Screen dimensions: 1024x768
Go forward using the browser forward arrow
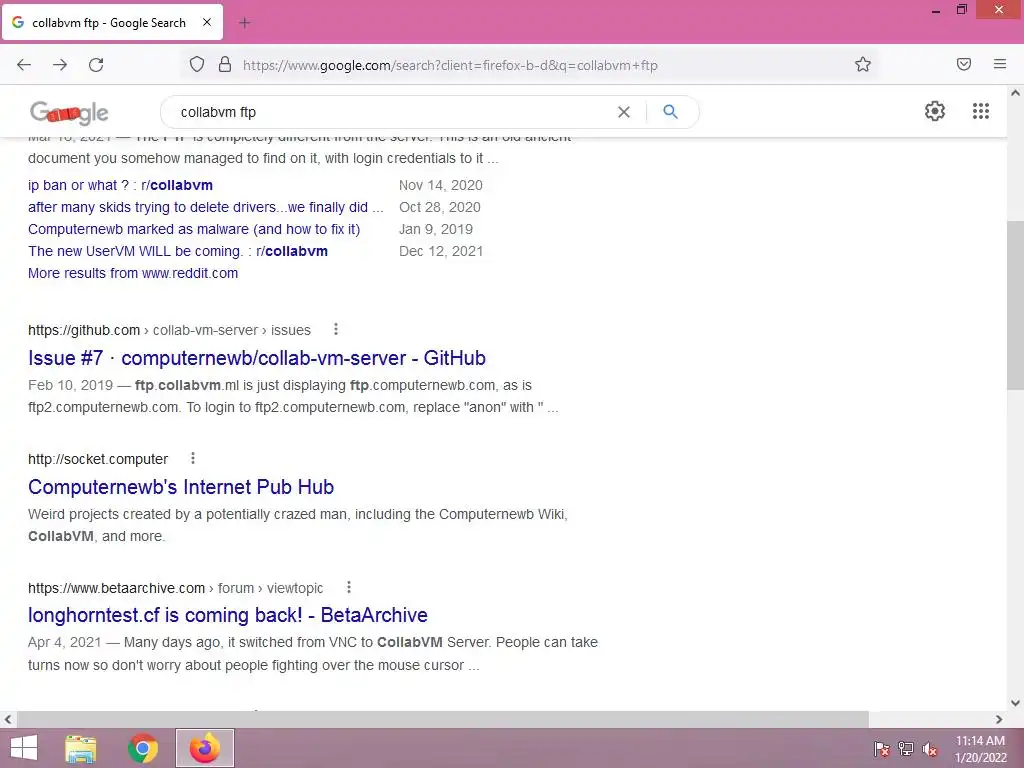pos(60,65)
